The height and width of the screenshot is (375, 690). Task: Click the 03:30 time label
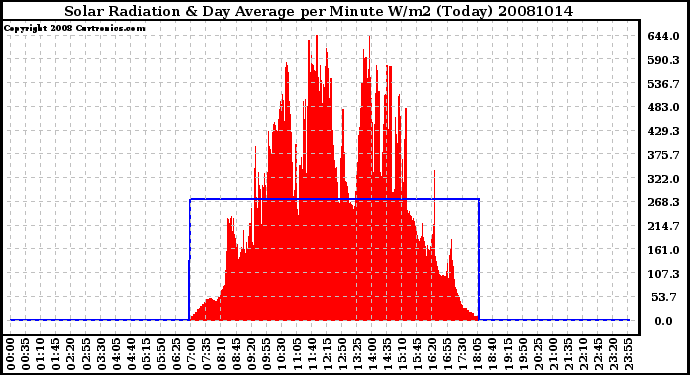[x=101, y=354]
